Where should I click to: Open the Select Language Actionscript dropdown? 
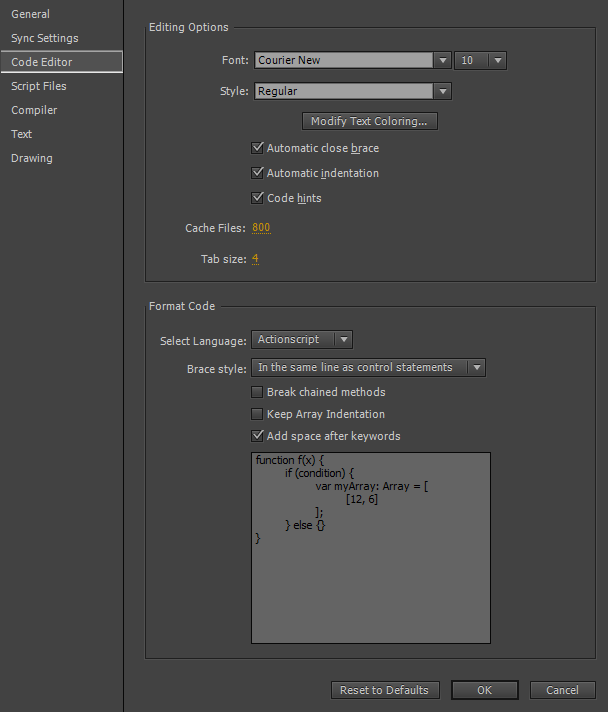pos(302,340)
